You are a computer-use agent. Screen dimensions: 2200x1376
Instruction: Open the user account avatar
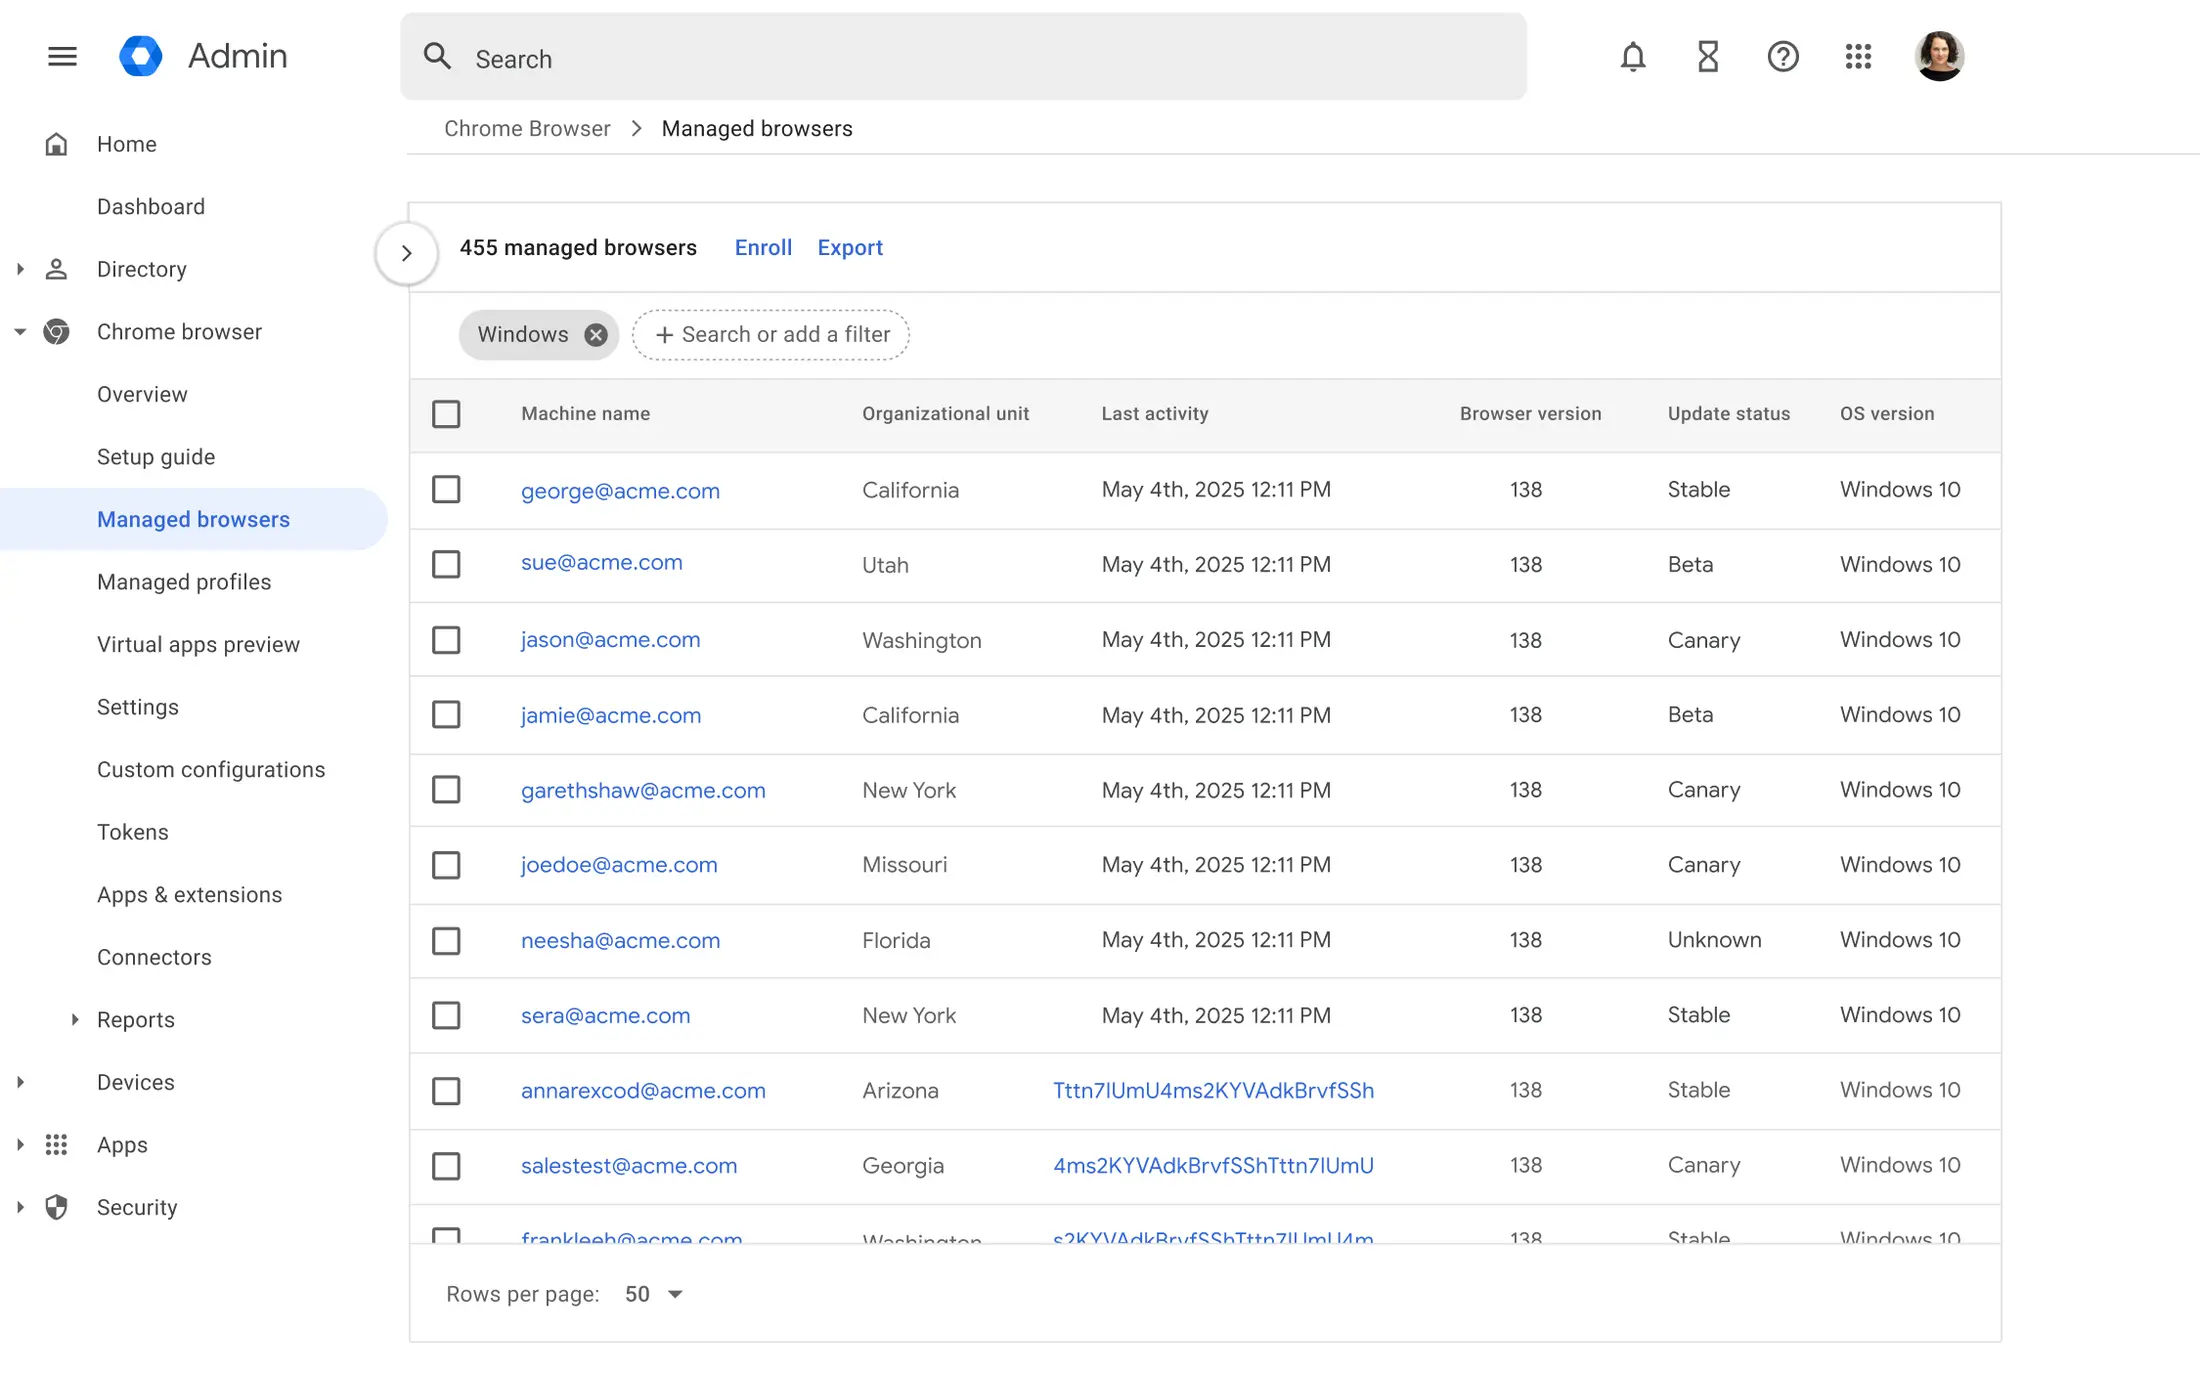(x=1939, y=56)
